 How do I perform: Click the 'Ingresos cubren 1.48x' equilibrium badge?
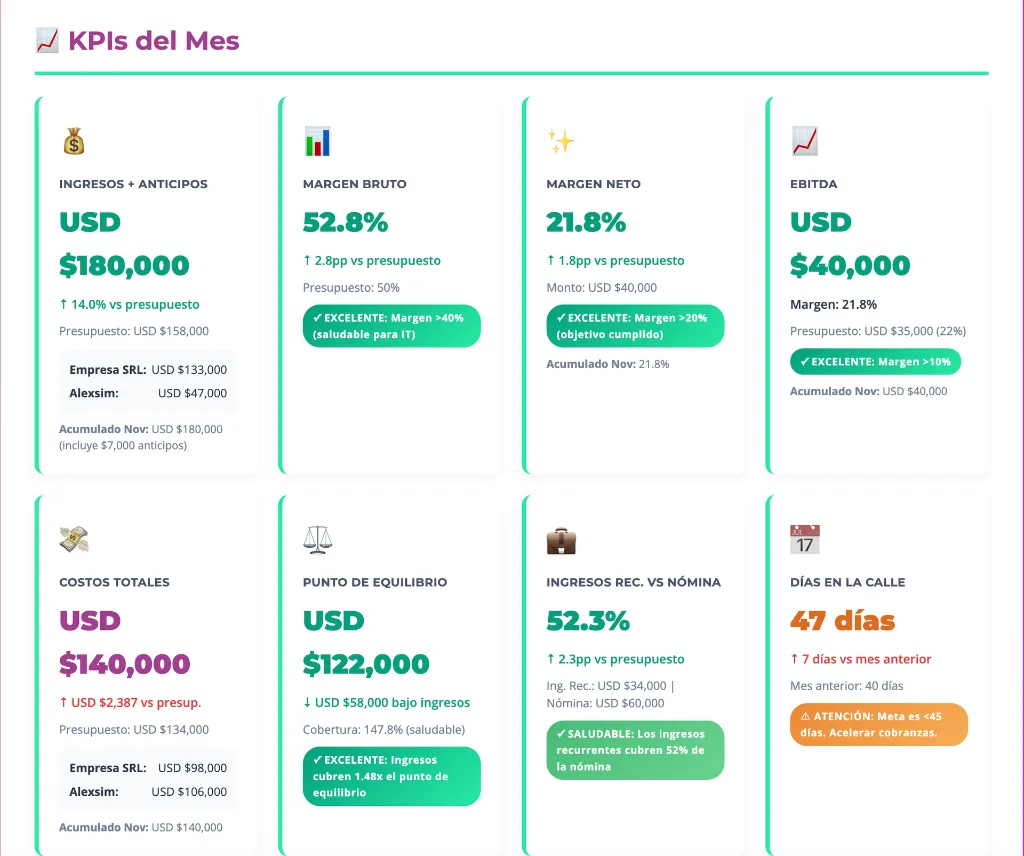pos(391,776)
